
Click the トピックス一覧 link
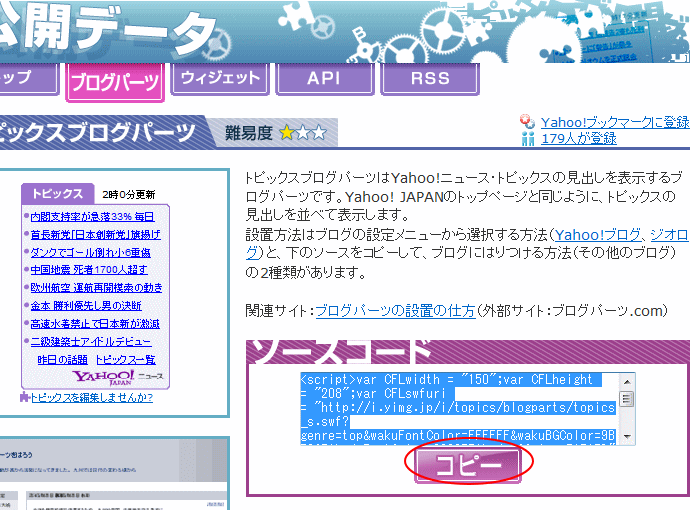coord(126,360)
